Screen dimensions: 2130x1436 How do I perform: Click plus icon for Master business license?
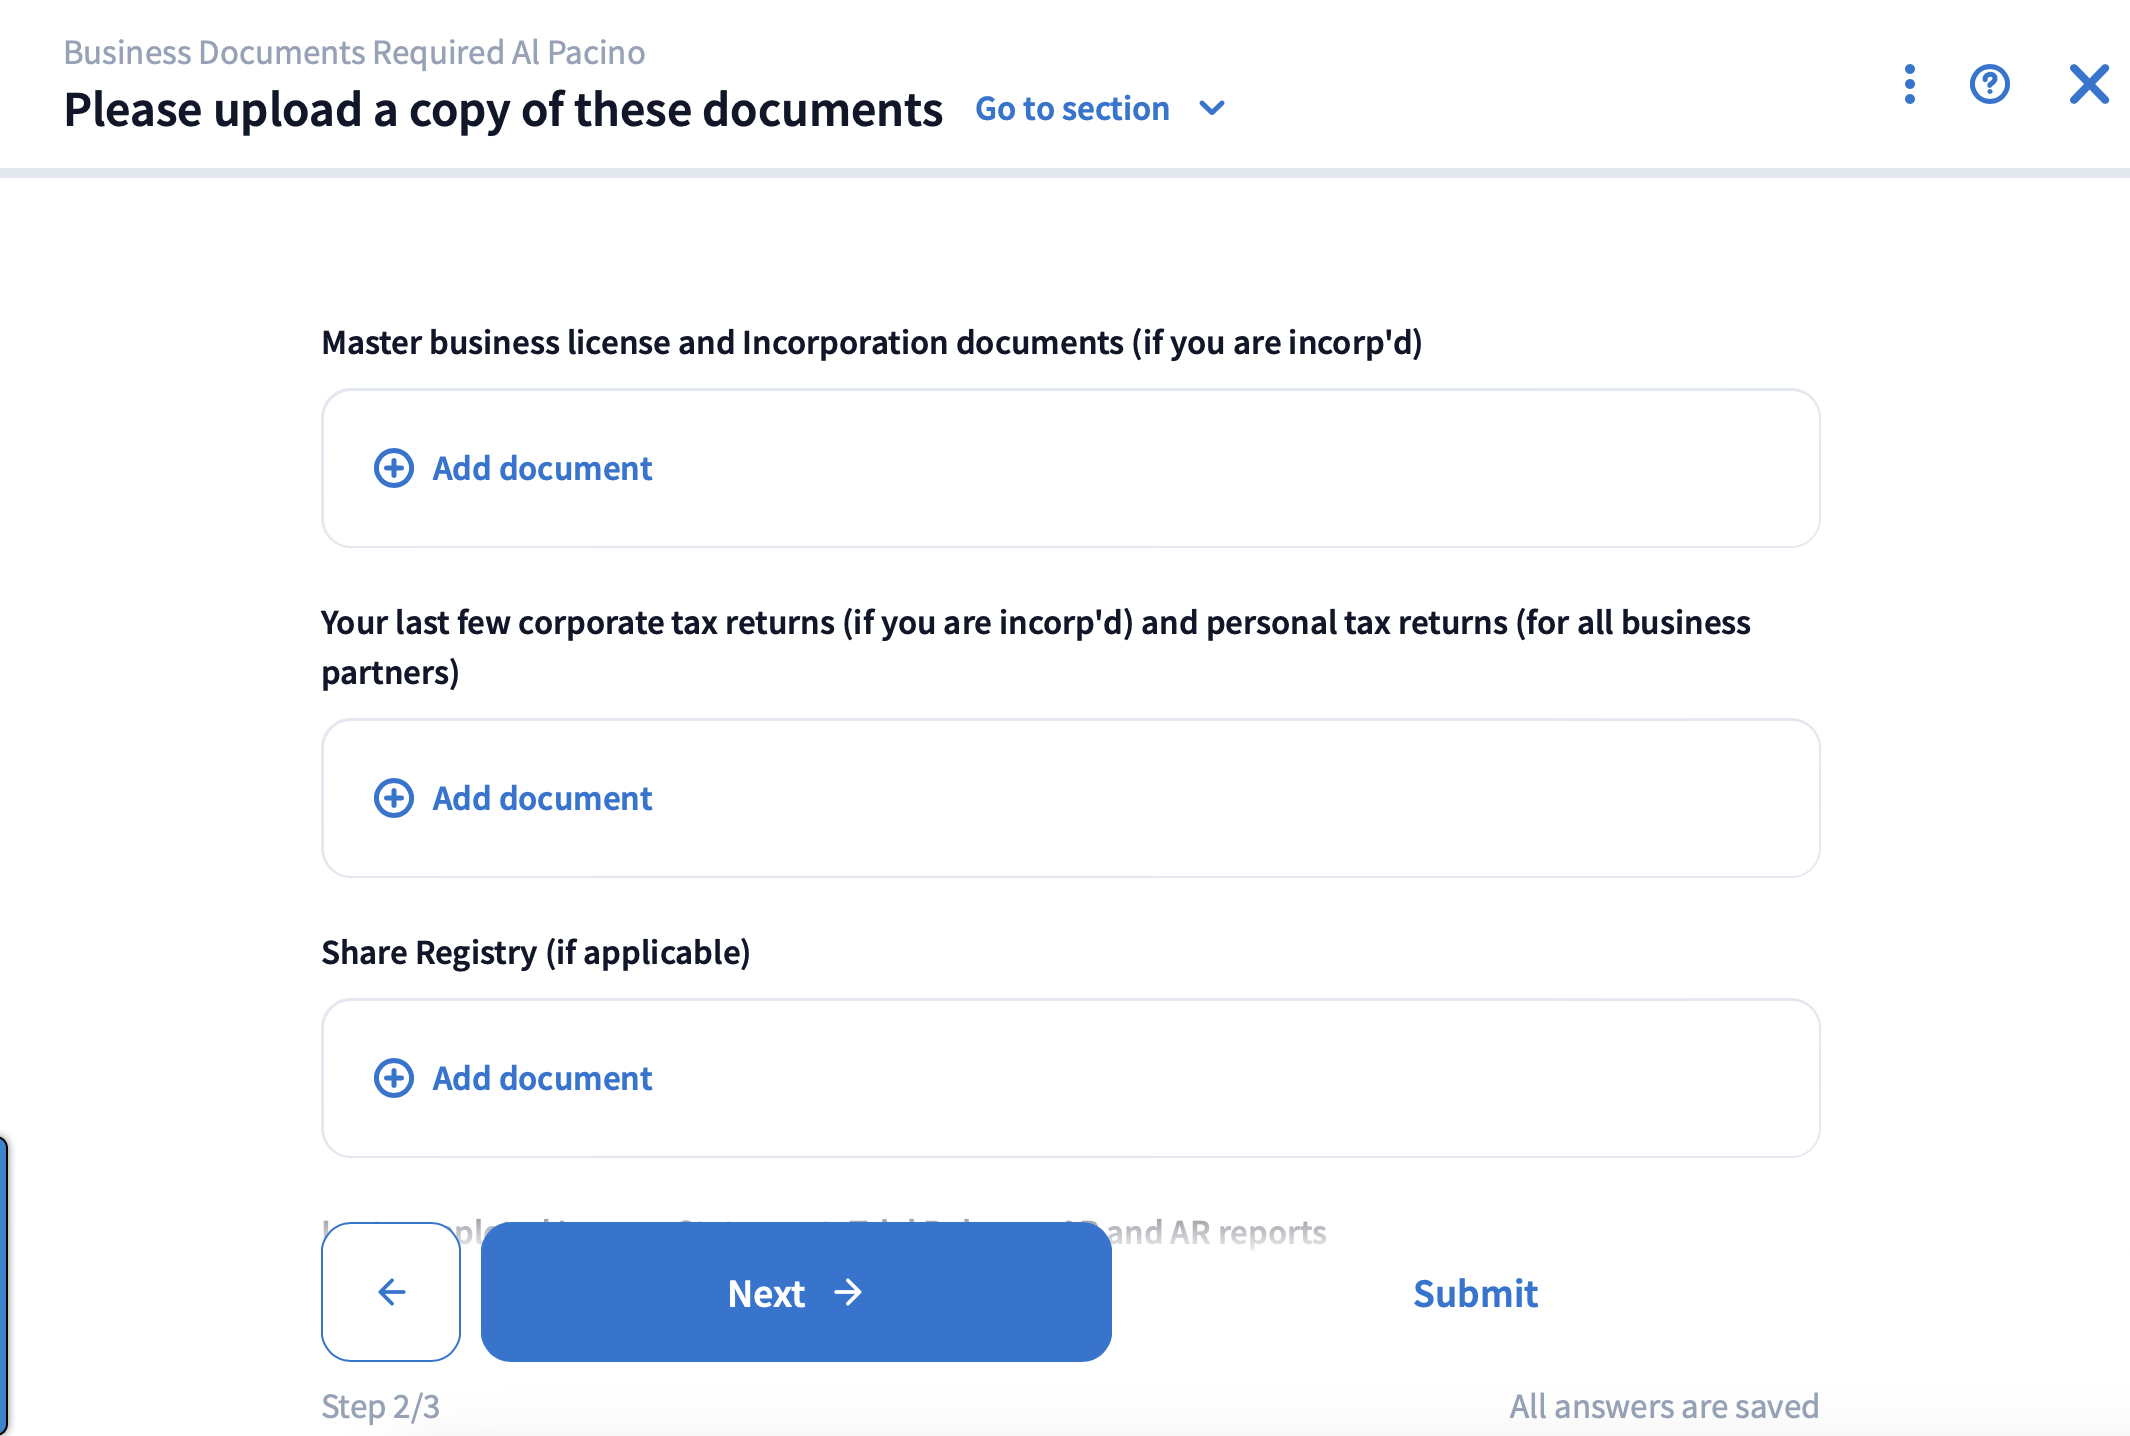[393, 468]
